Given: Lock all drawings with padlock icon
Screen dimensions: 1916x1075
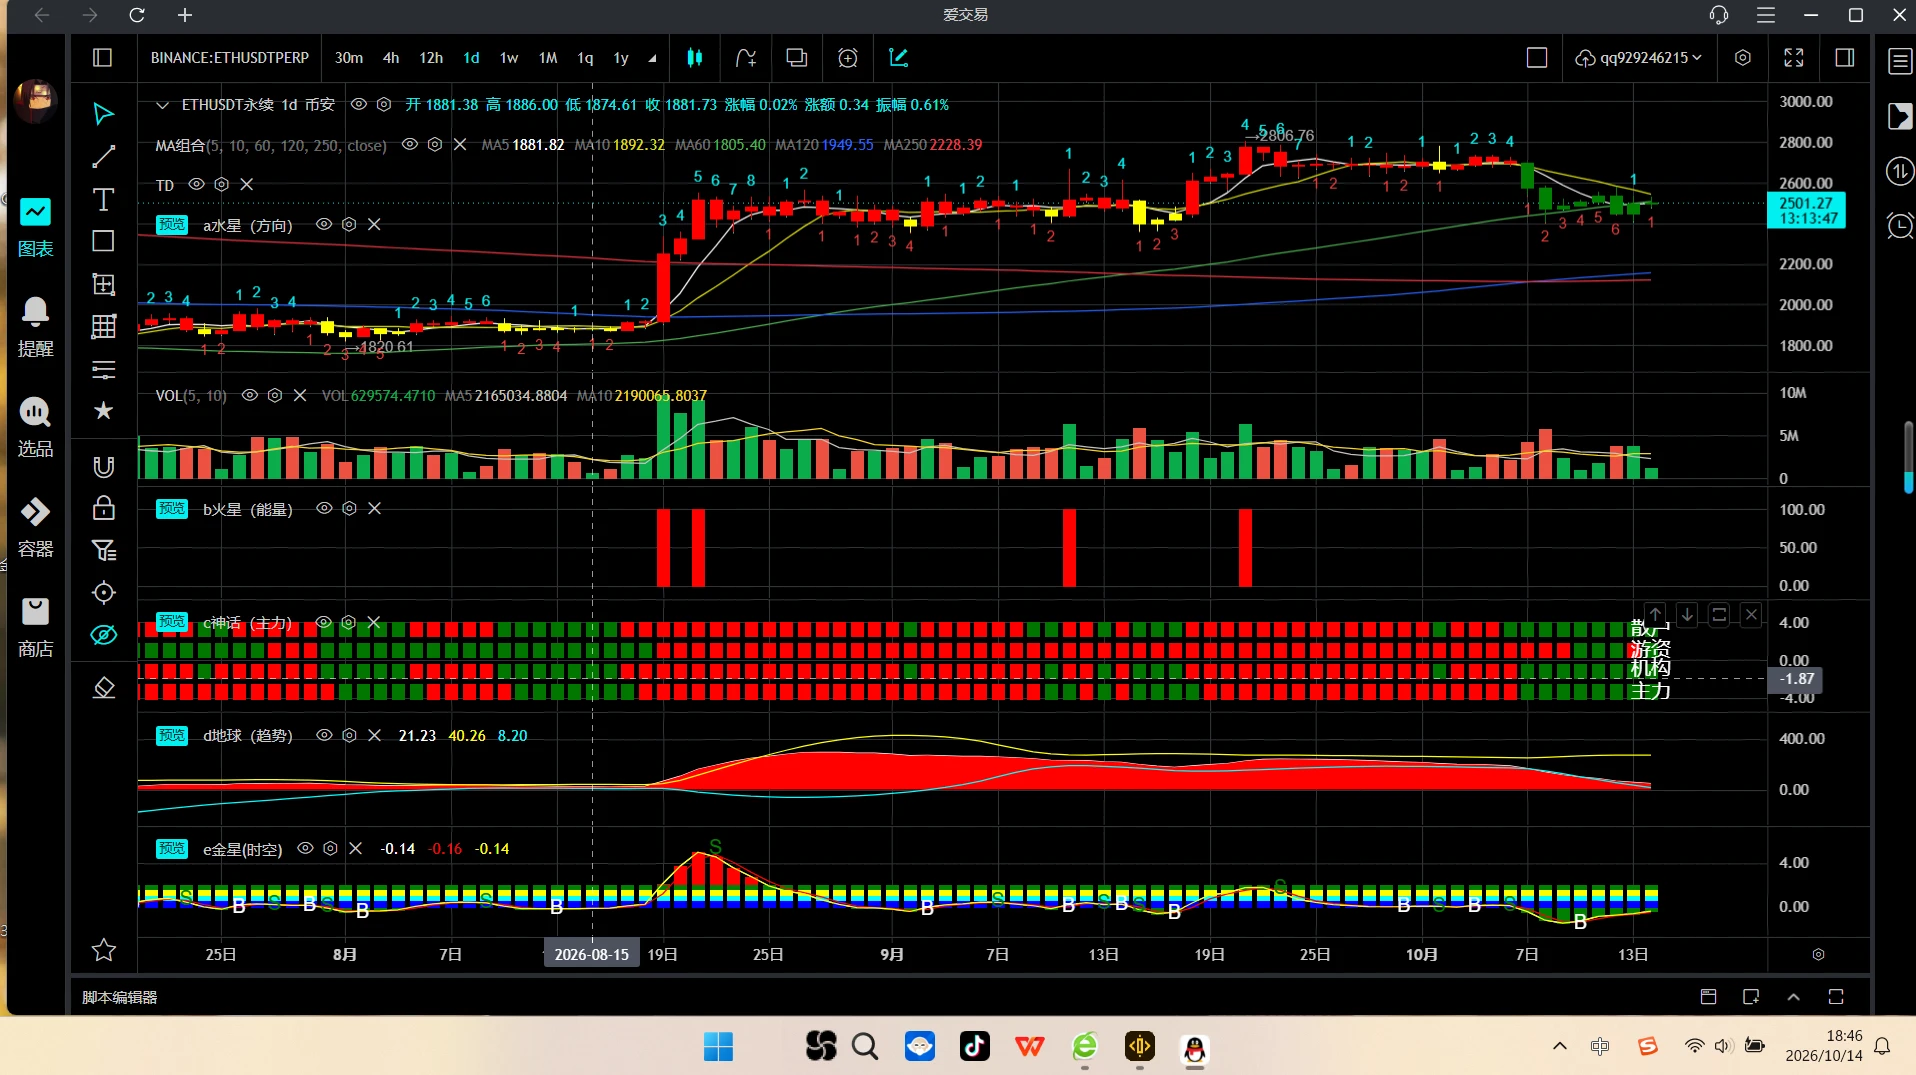Looking at the screenshot, I should tap(103, 508).
